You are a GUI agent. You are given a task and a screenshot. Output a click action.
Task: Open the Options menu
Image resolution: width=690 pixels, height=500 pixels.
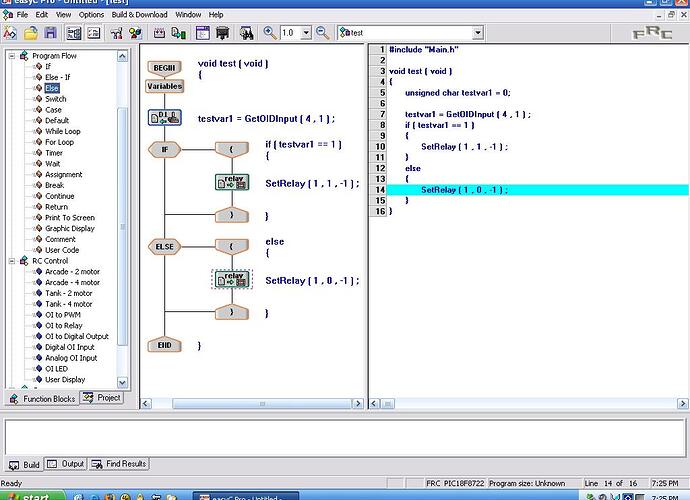[x=92, y=15]
